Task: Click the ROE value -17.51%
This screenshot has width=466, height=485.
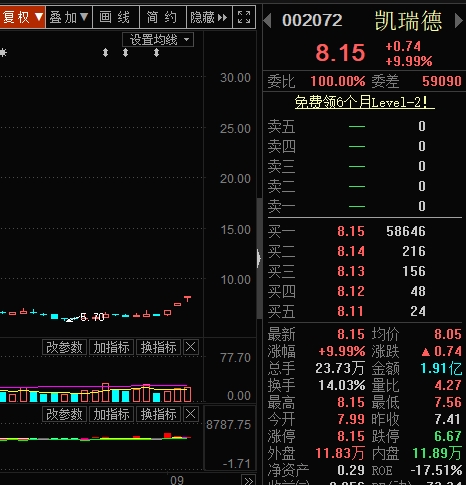Action: 436,470
